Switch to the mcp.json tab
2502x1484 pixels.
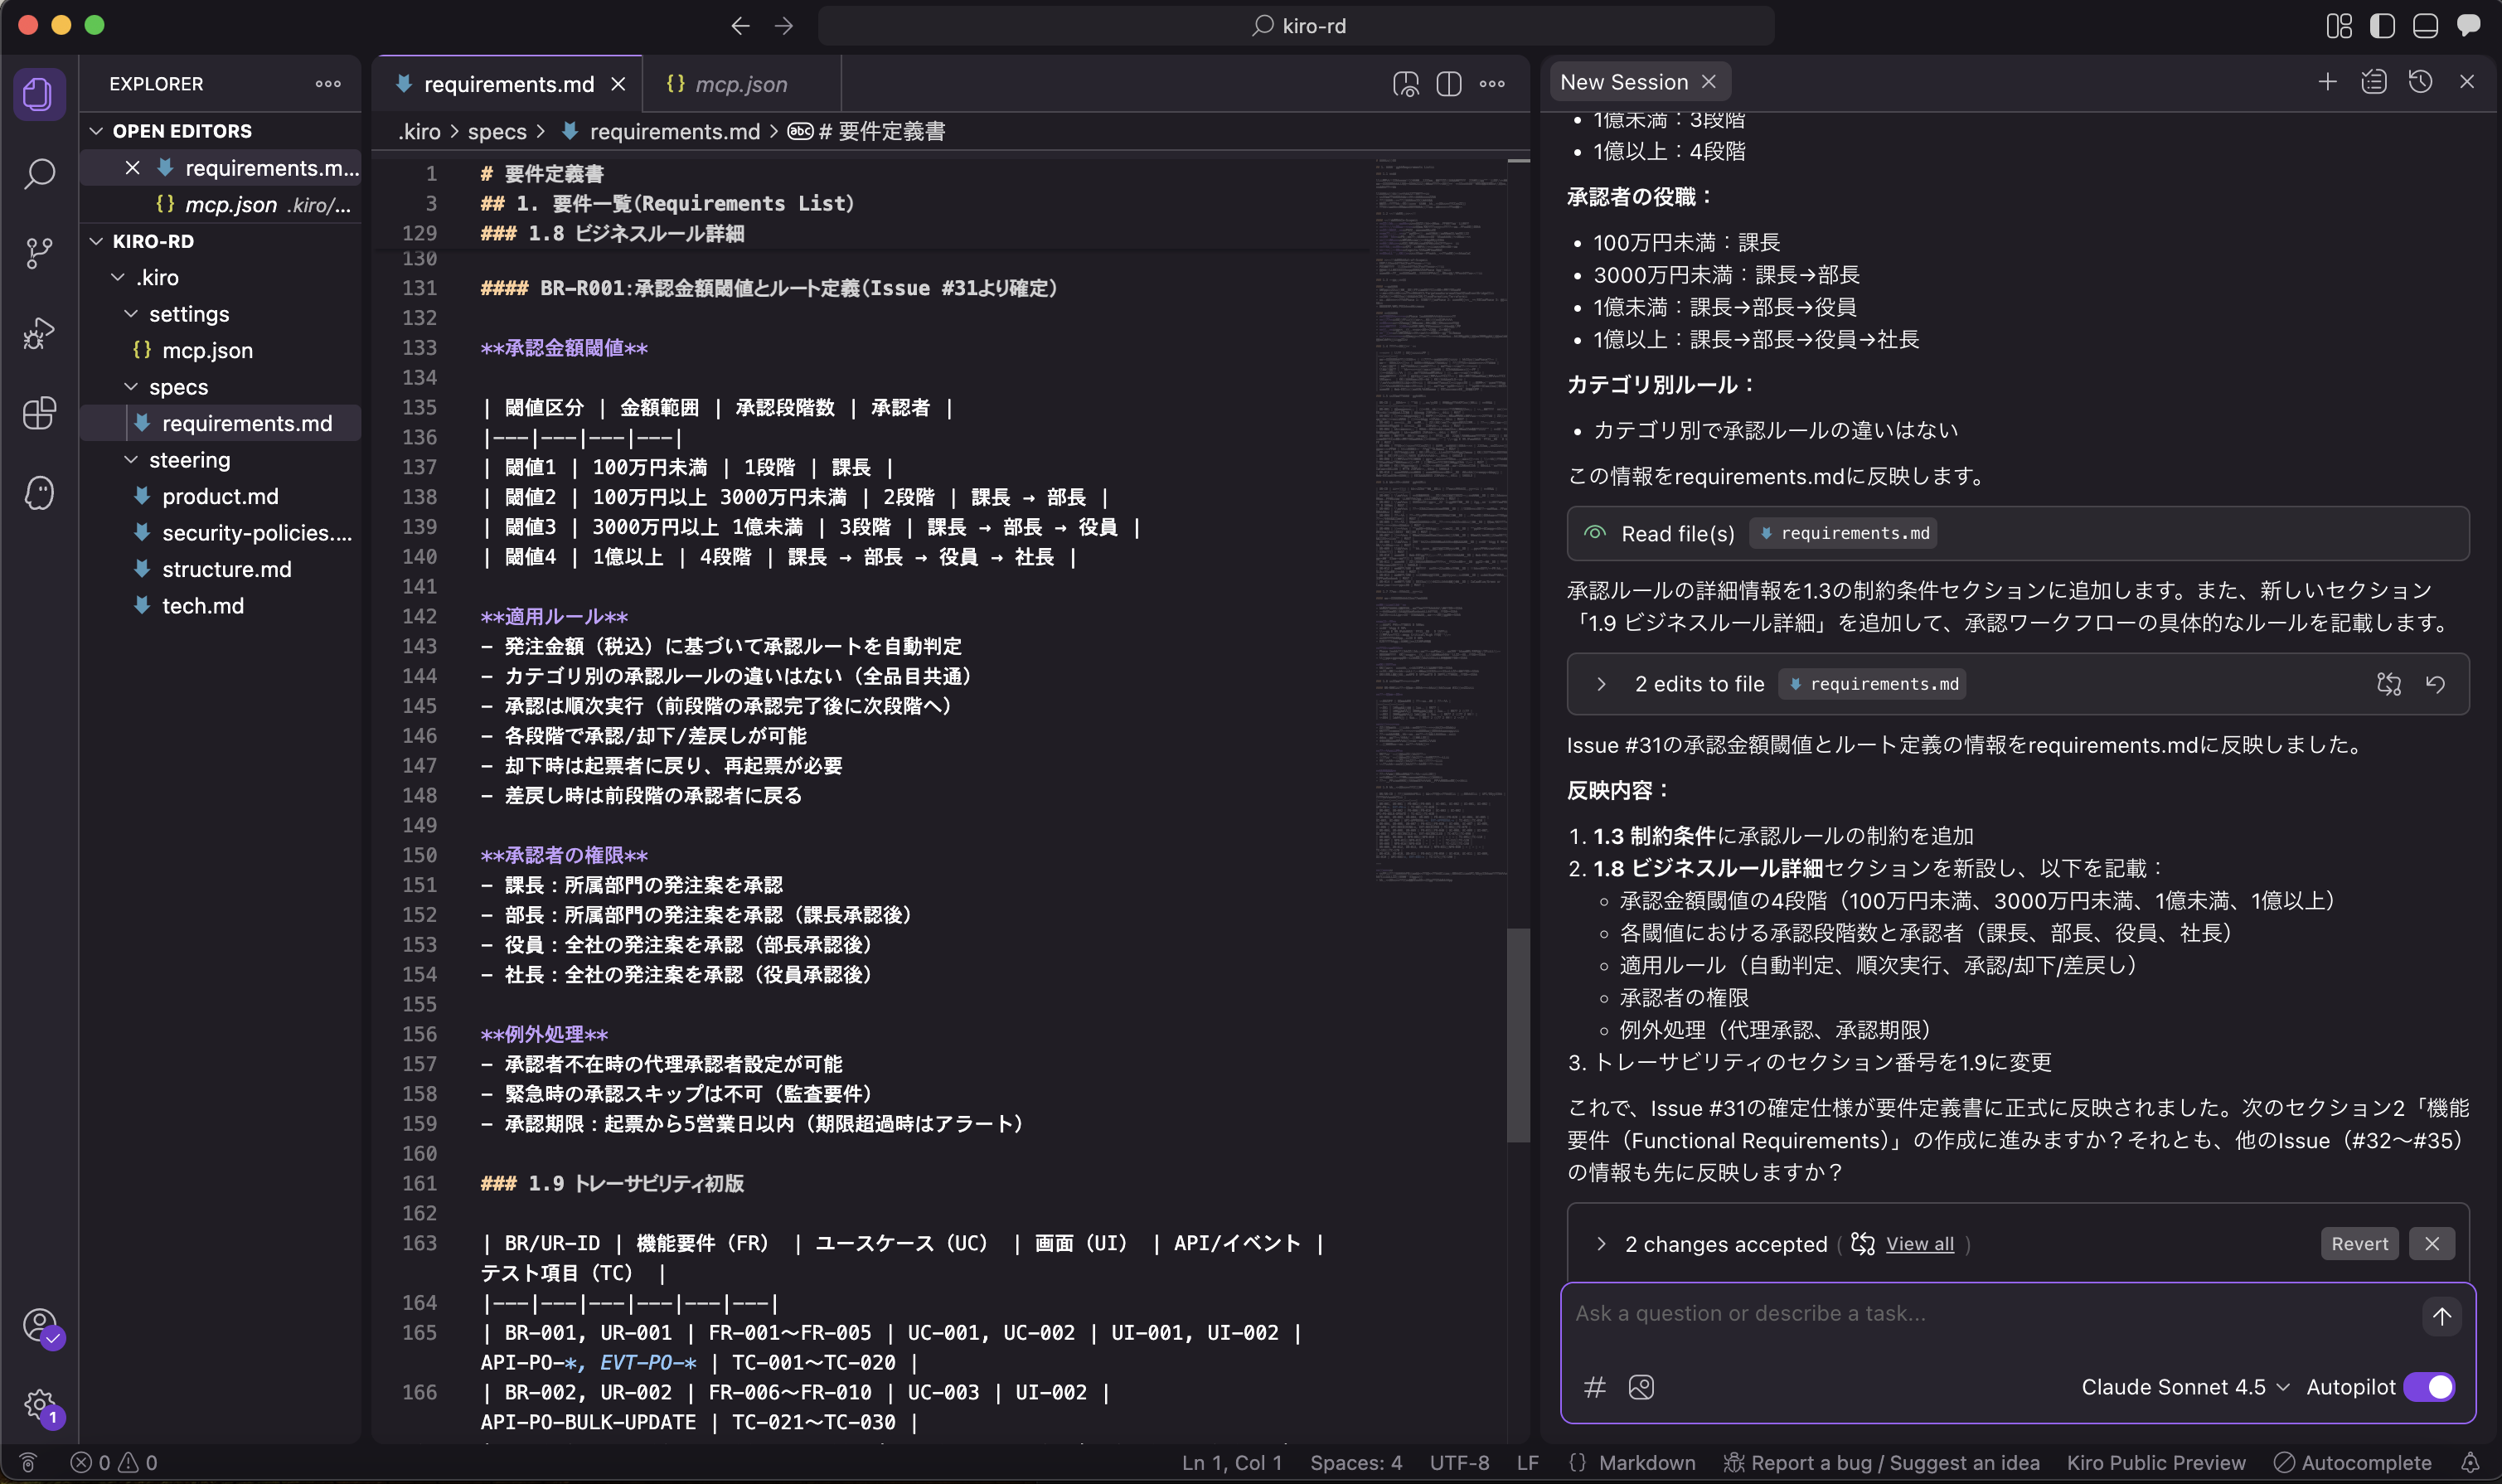click(740, 84)
